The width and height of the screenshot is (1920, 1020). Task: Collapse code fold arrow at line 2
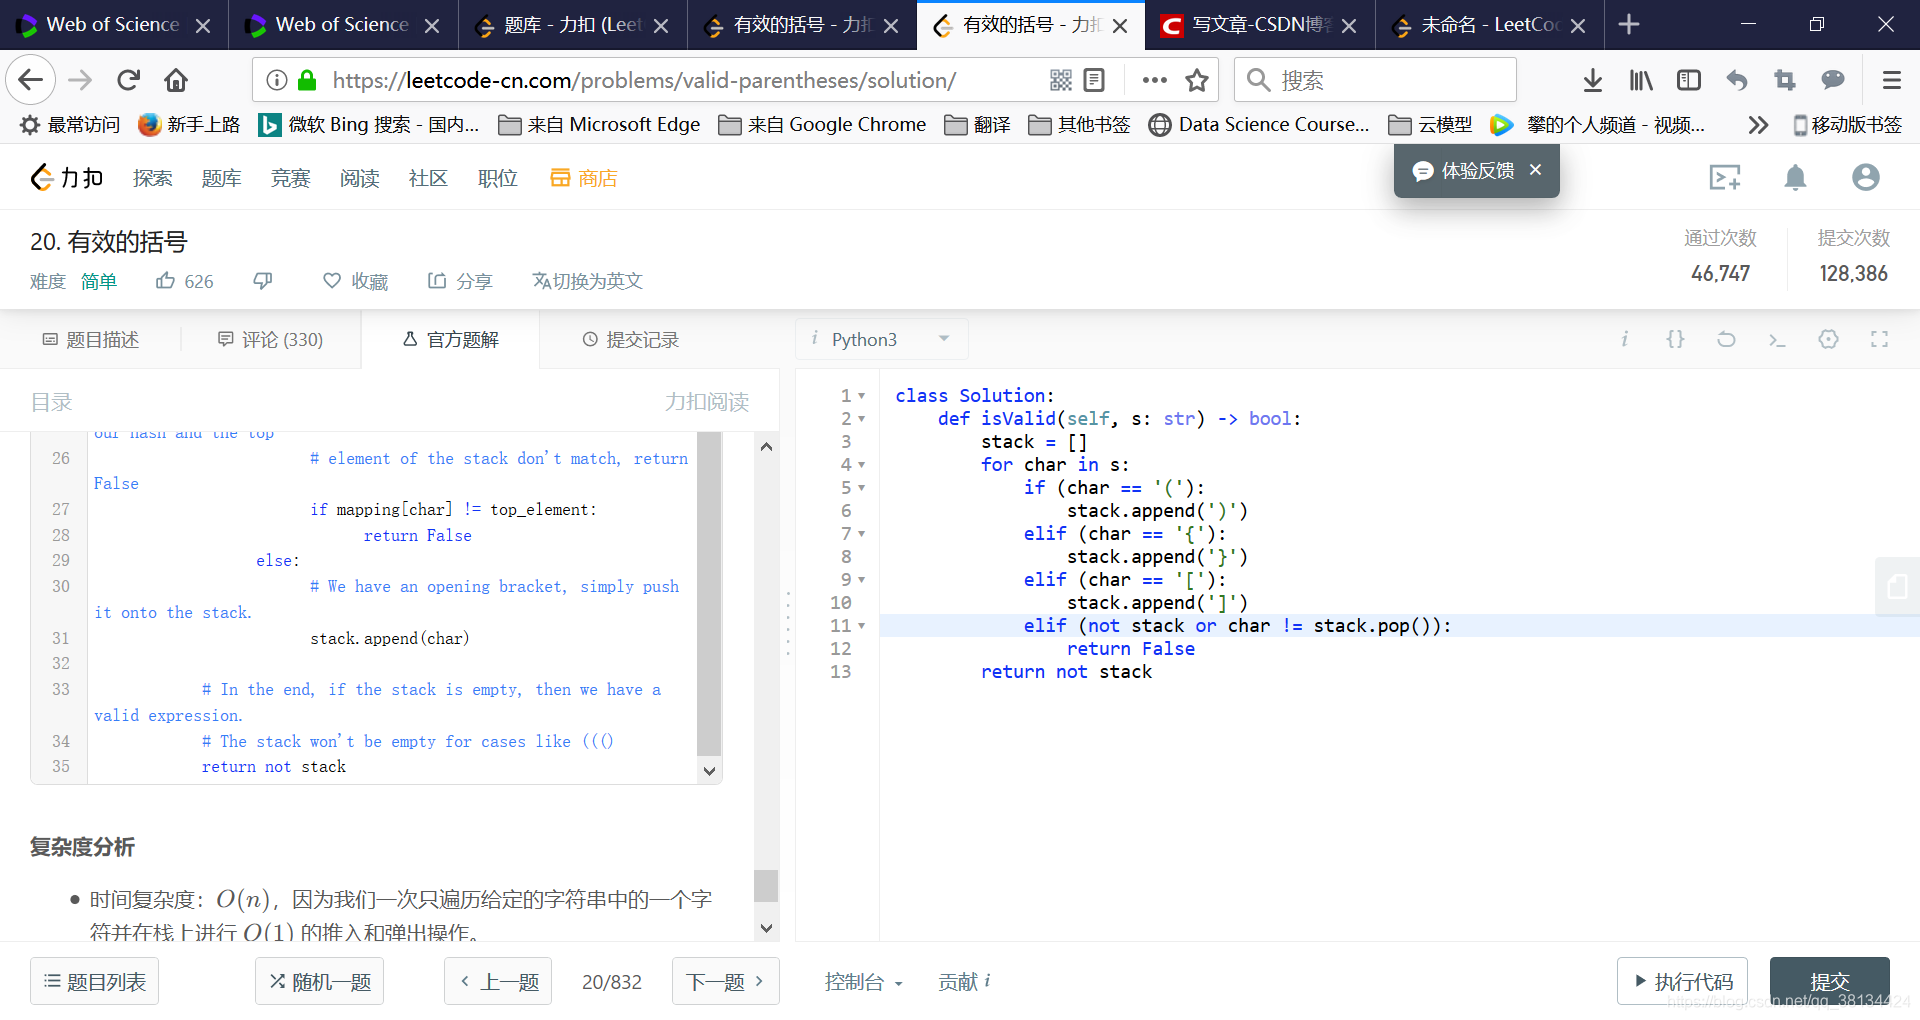(862, 419)
